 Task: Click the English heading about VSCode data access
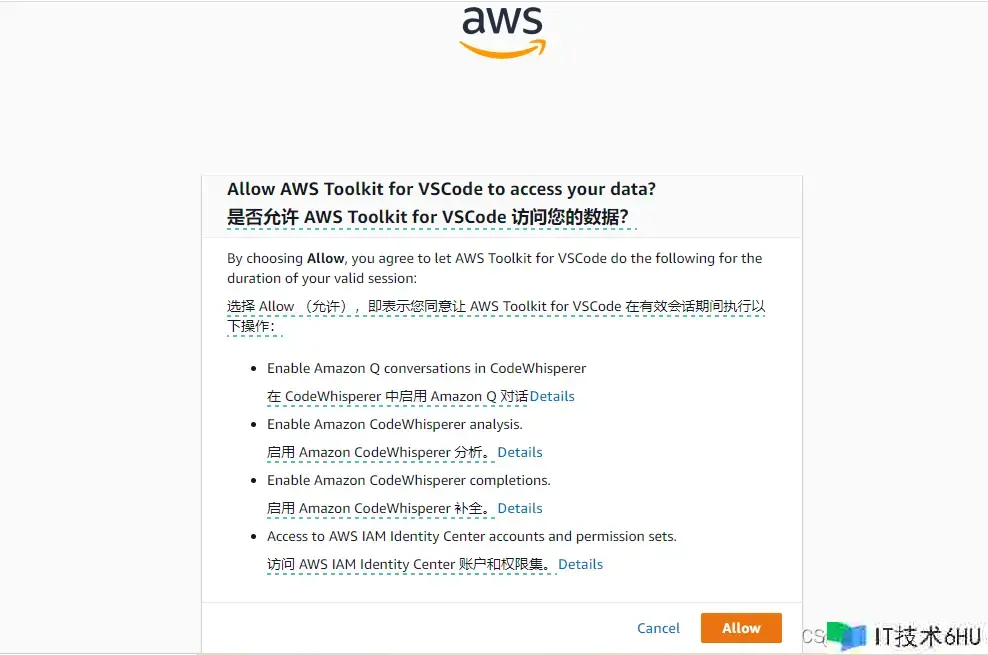point(441,189)
